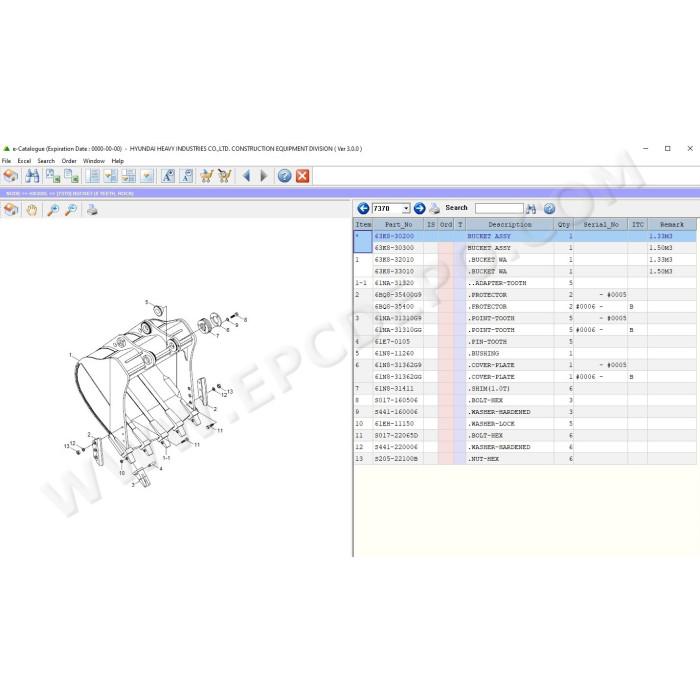Open the Order menu
Screen dimensions: 700x700
click(x=69, y=161)
